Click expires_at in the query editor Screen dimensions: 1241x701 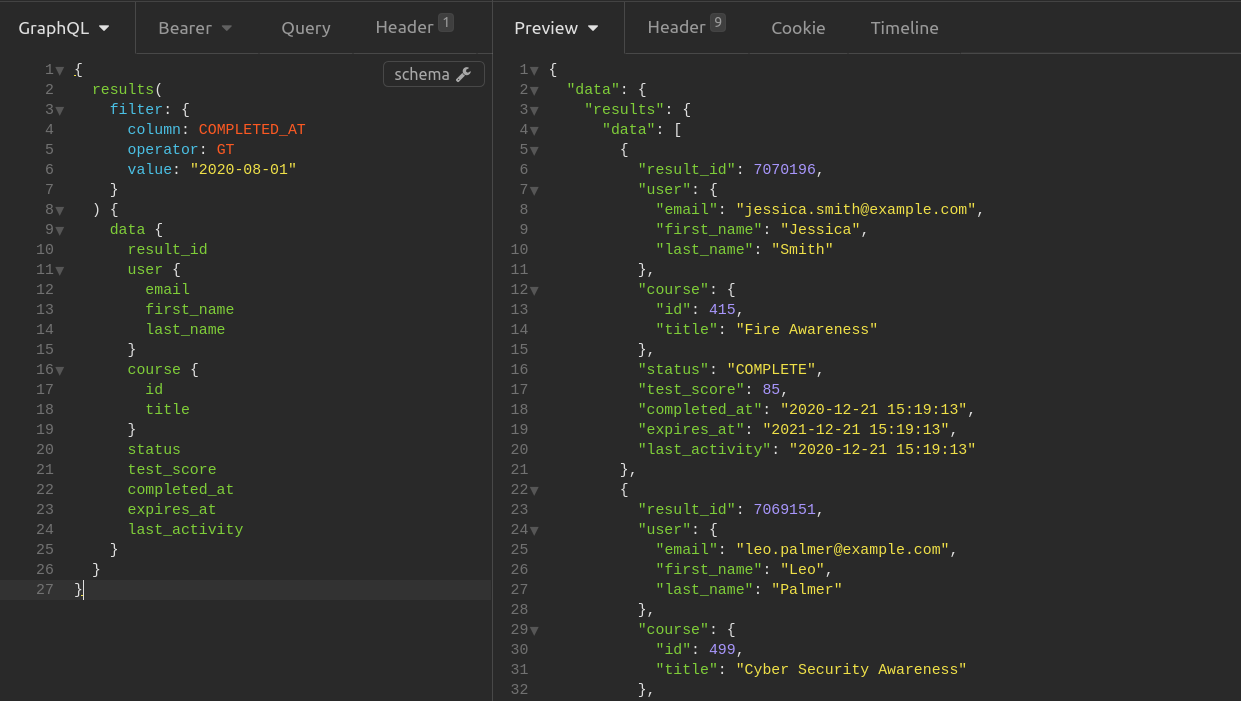[x=172, y=509]
